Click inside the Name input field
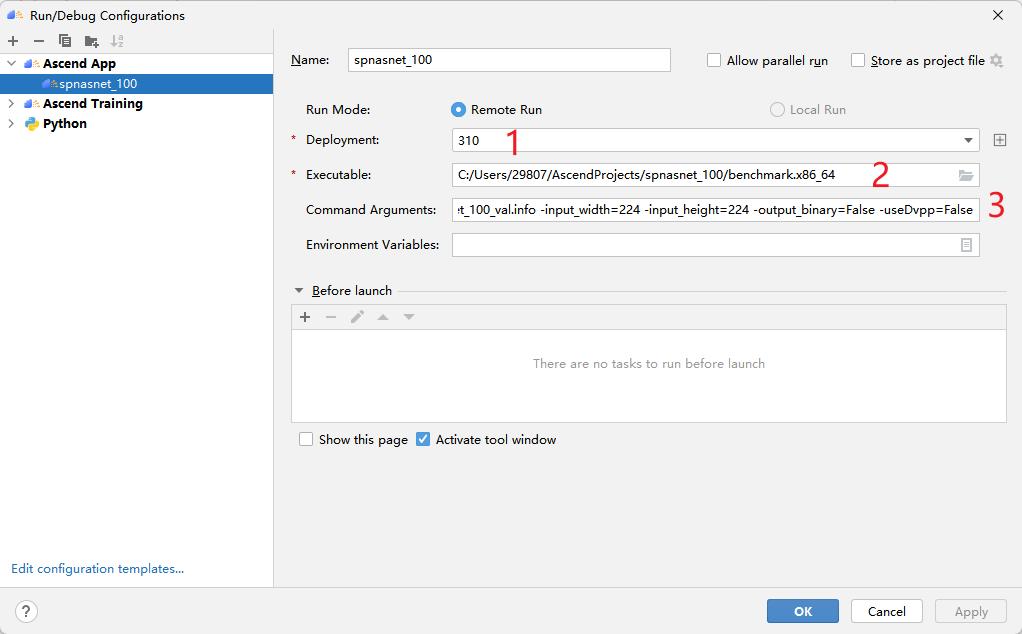 tap(508, 60)
